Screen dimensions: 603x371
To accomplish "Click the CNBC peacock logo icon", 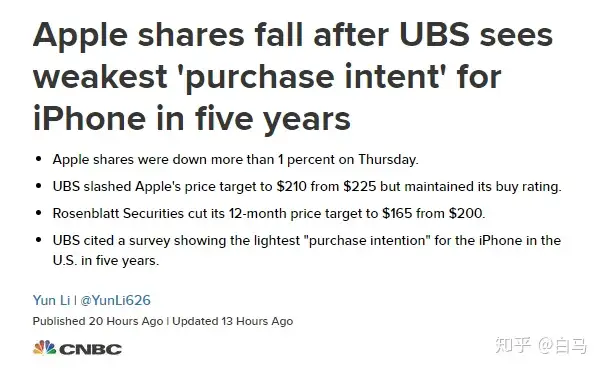I will tap(44, 348).
